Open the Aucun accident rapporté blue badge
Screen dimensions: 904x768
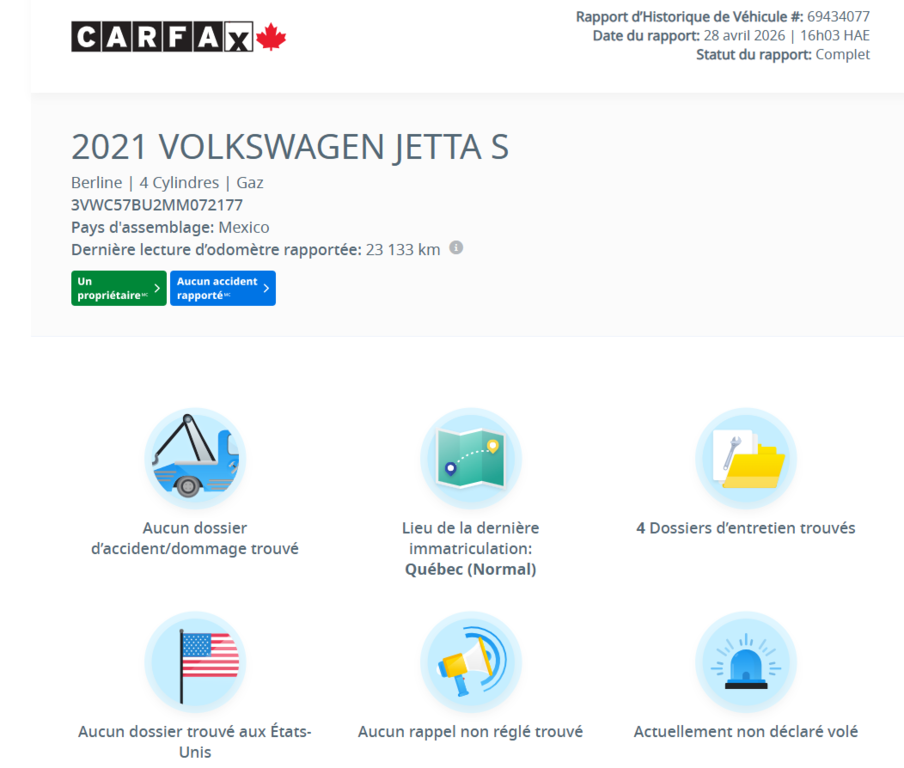point(223,288)
